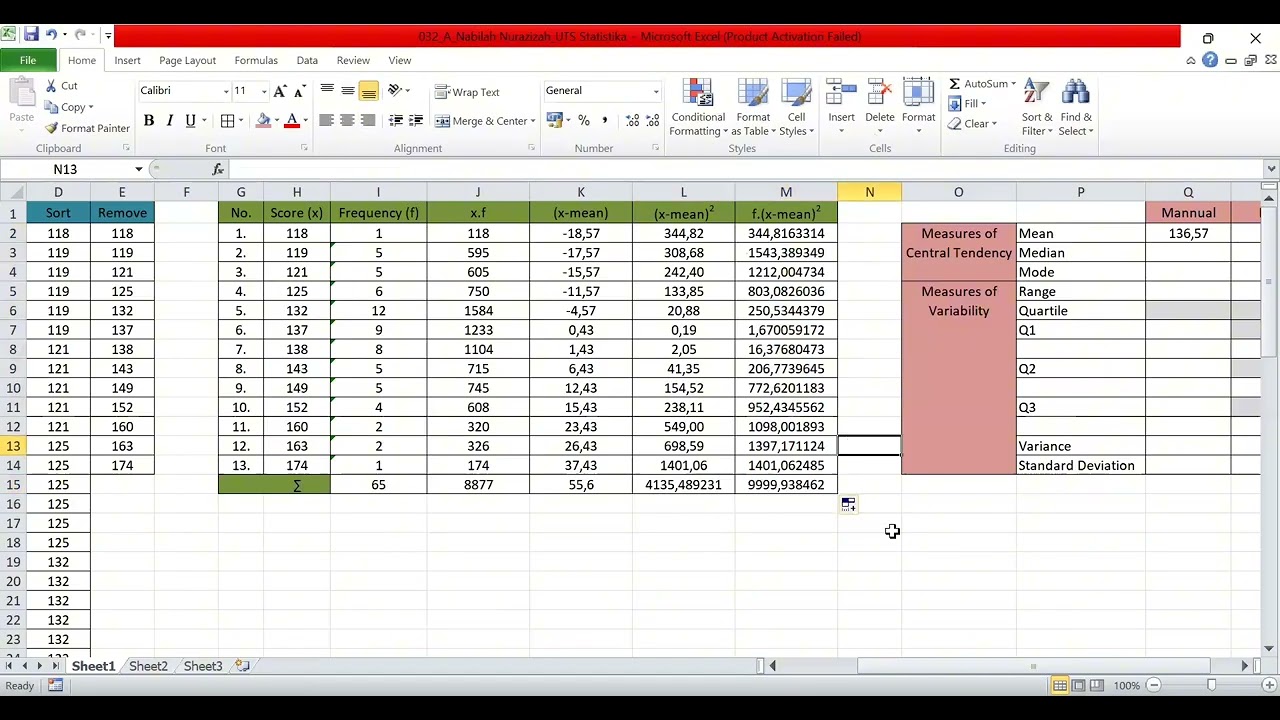Increase font size with Grow Font icon

click(280, 91)
